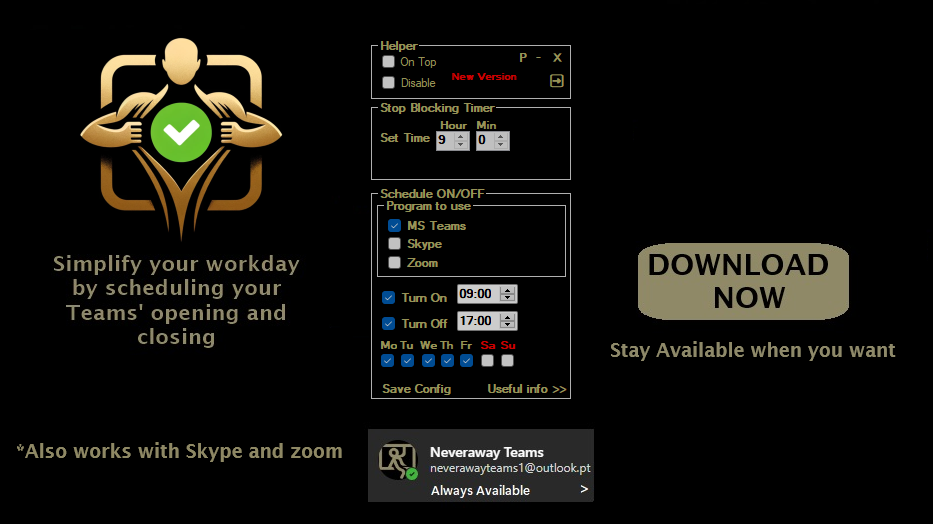Uncheck the Tuesday checkbox
The height and width of the screenshot is (524, 933).
408,360
